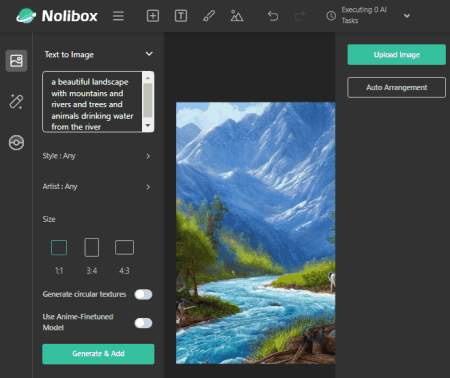Open the image generation sidebar panel
This screenshot has height=378, width=450.
point(16,61)
